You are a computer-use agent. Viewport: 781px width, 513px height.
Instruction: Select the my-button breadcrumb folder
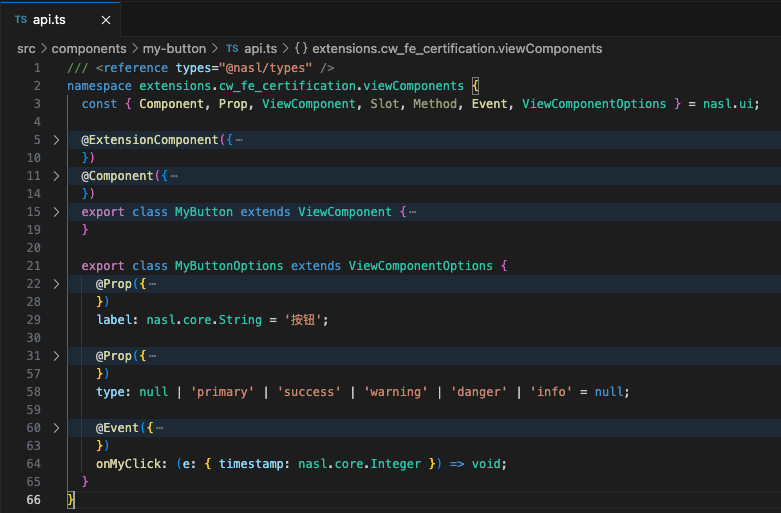coord(173,48)
